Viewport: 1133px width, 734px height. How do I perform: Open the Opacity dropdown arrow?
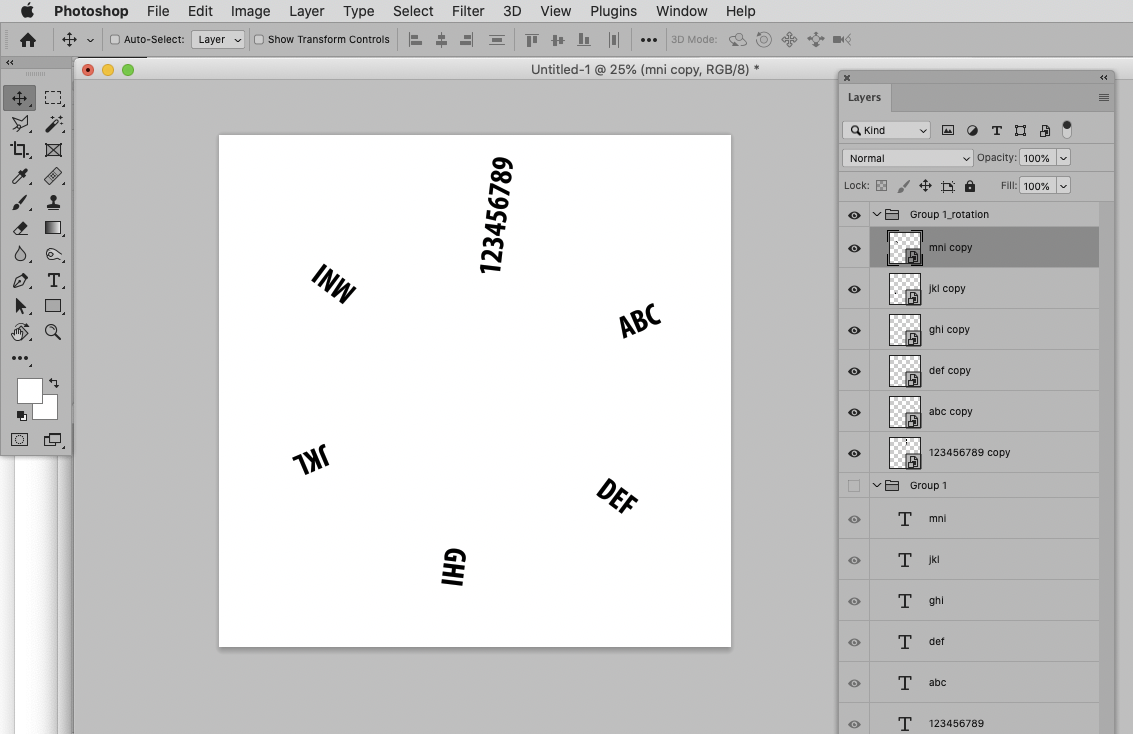tap(1062, 157)
